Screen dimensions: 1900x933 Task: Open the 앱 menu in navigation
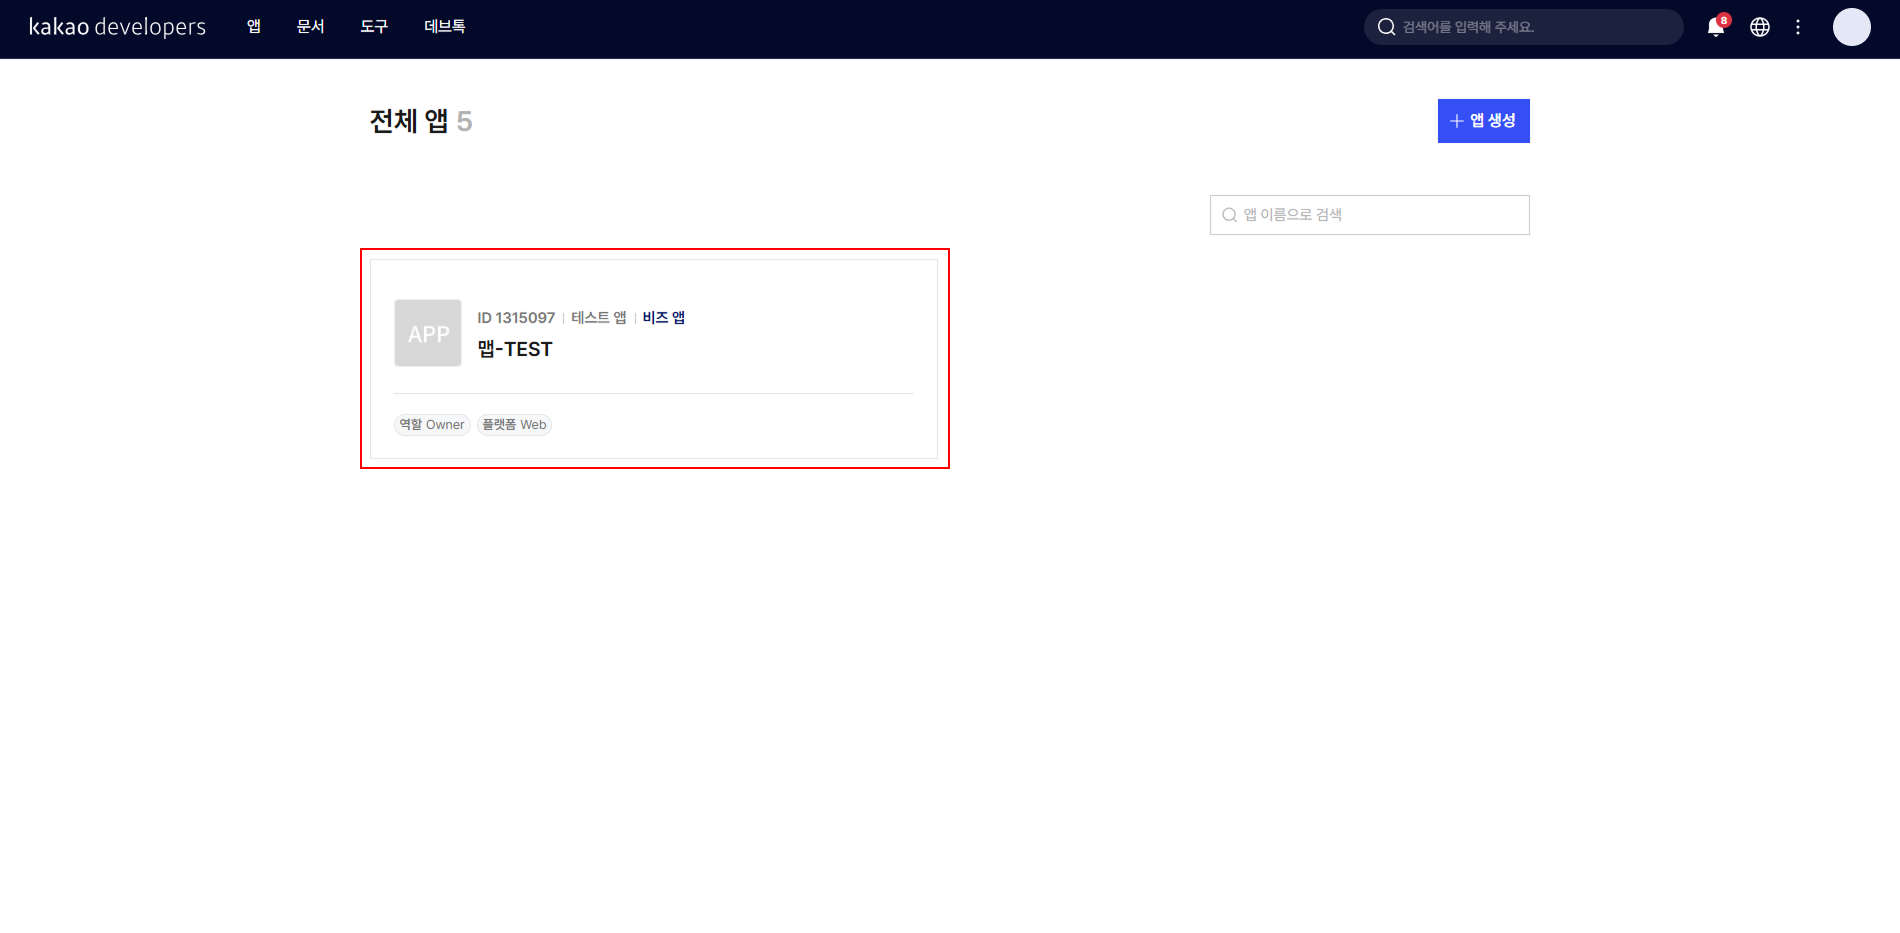pos(254,27)
